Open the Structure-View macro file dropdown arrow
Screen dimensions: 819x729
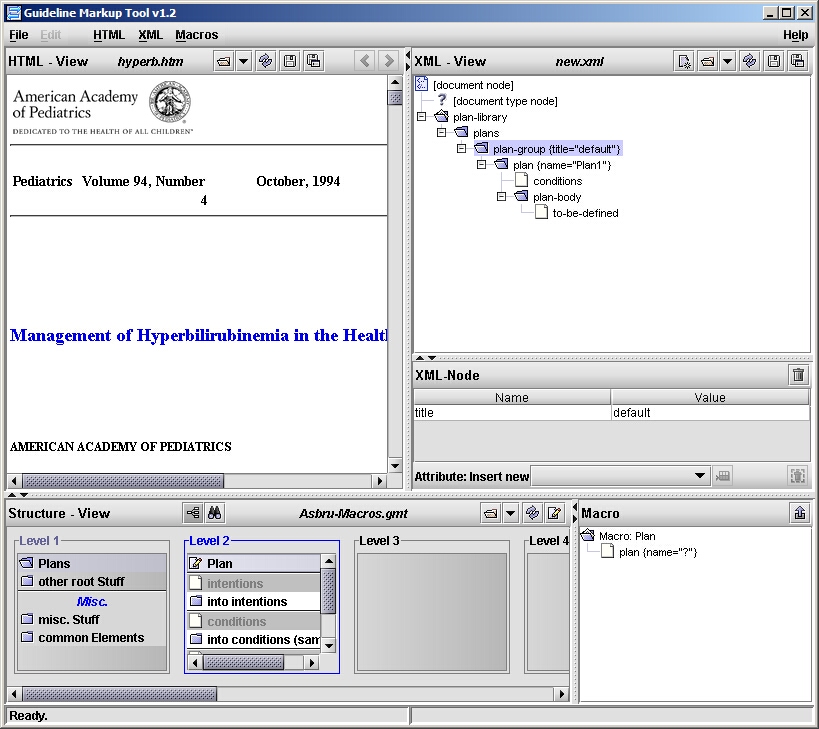[510, 513]
